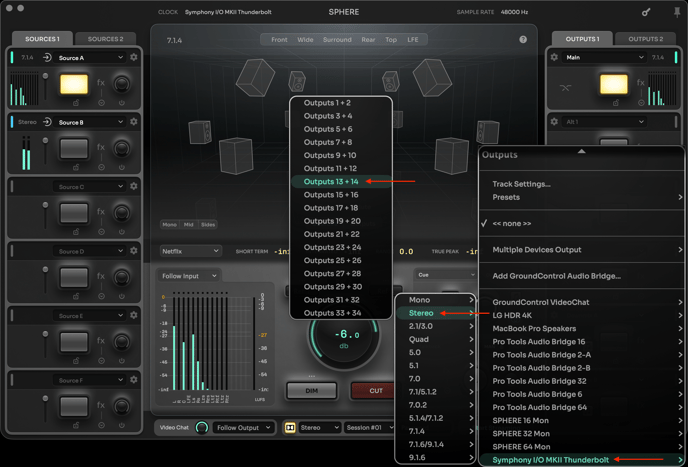The width and height of the screenshot is (688, 467).
Task: Open the Source A name dropdown
Action: pos(90,58)
